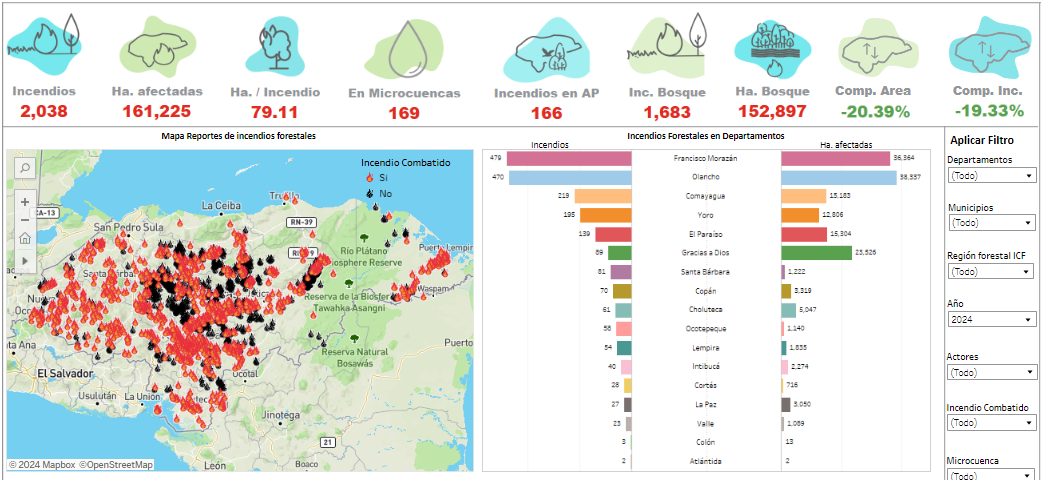
Task: Open the Incendio Combatido filter dropdown
Action: [991, 422]
